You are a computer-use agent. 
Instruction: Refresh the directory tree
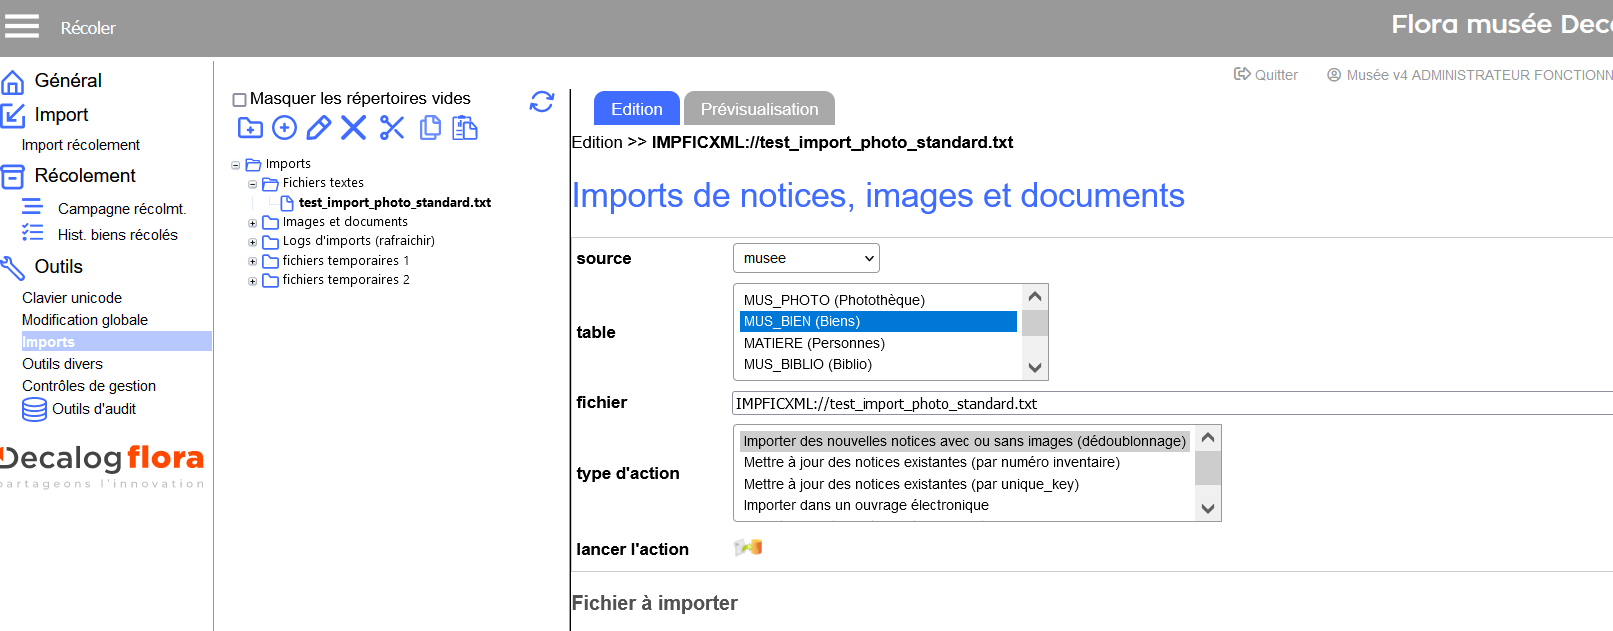click(542, 101)
